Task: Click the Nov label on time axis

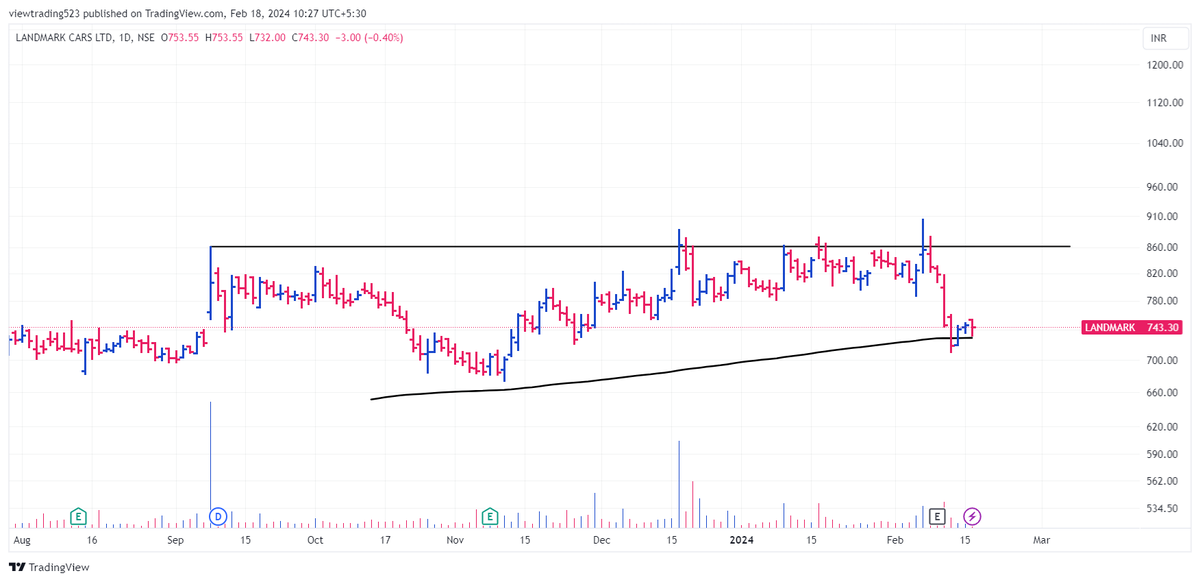Action: (x=456, y=540)
